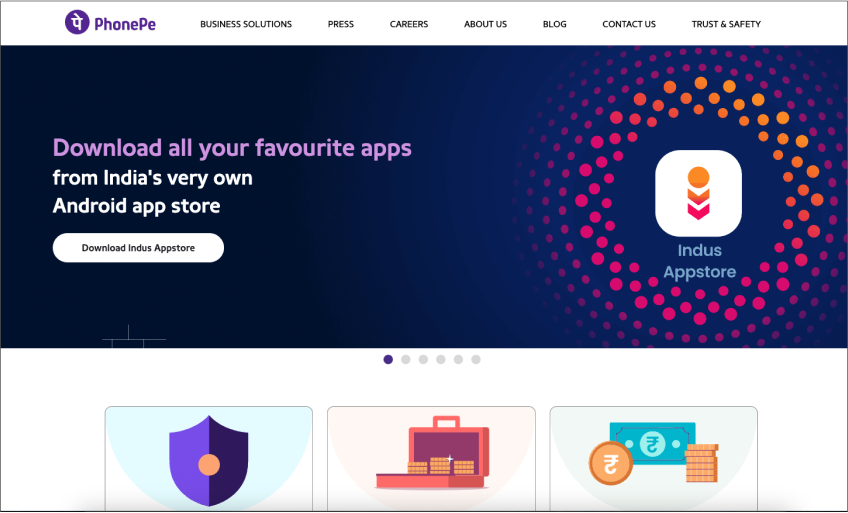Click the 'Download all your favourite apps' headline
The image size is (848, 513).
click(x=232, y=148)
